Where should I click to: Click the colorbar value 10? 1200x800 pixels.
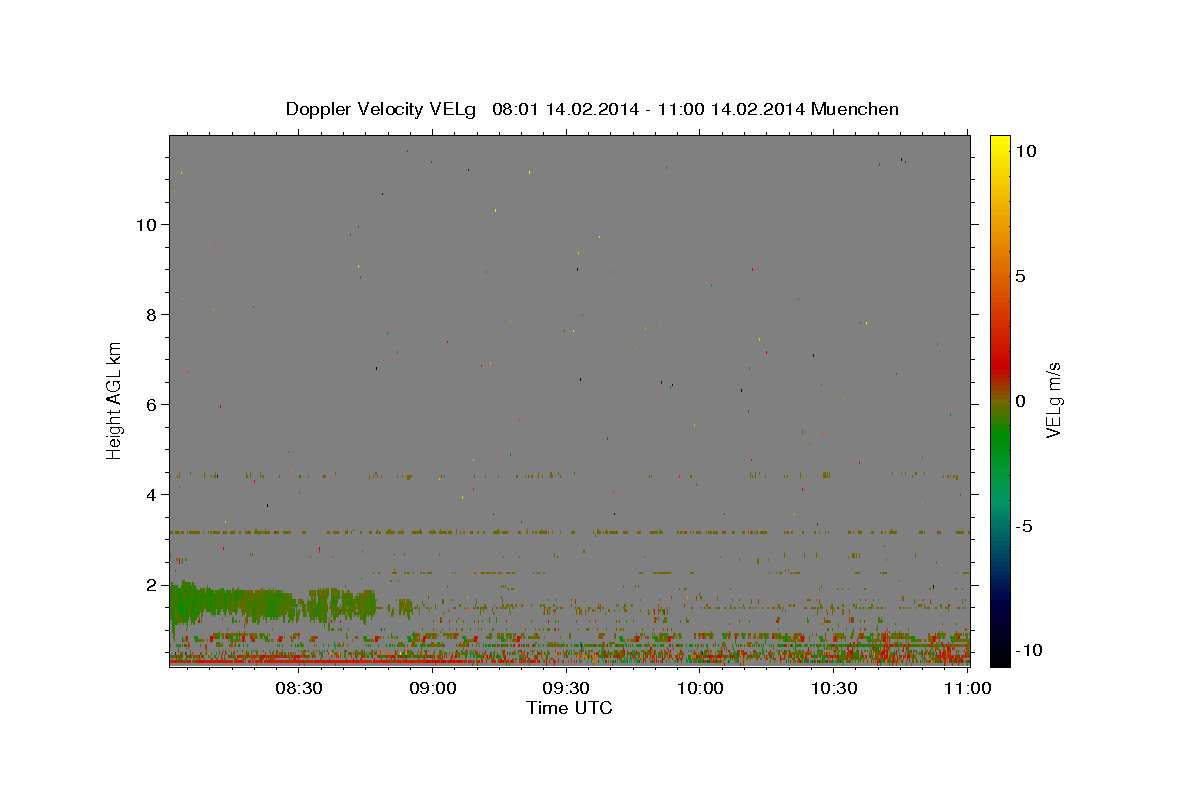point(1026,150)
